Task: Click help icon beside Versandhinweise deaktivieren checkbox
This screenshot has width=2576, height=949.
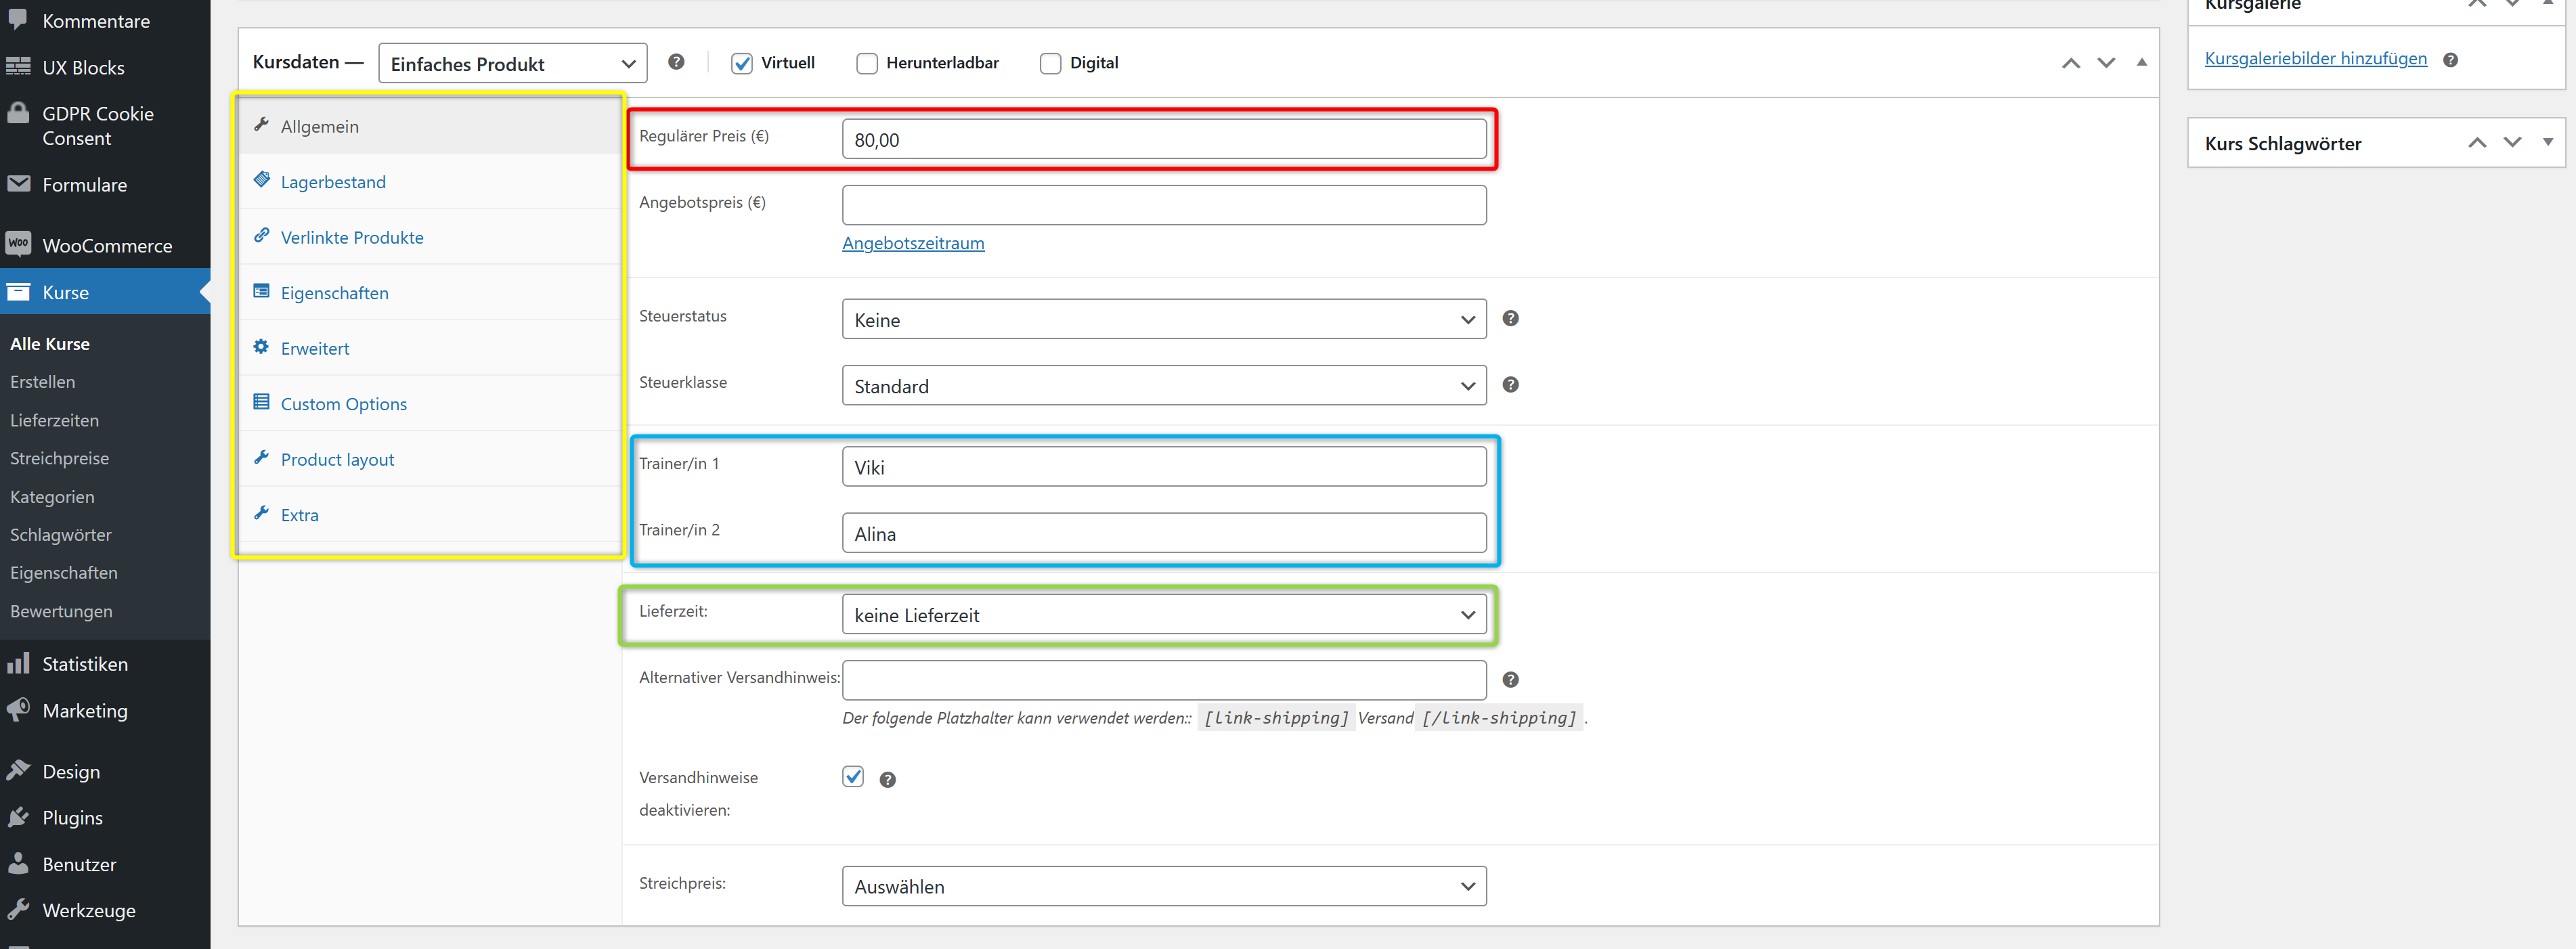Action: [x=888, y=780]
